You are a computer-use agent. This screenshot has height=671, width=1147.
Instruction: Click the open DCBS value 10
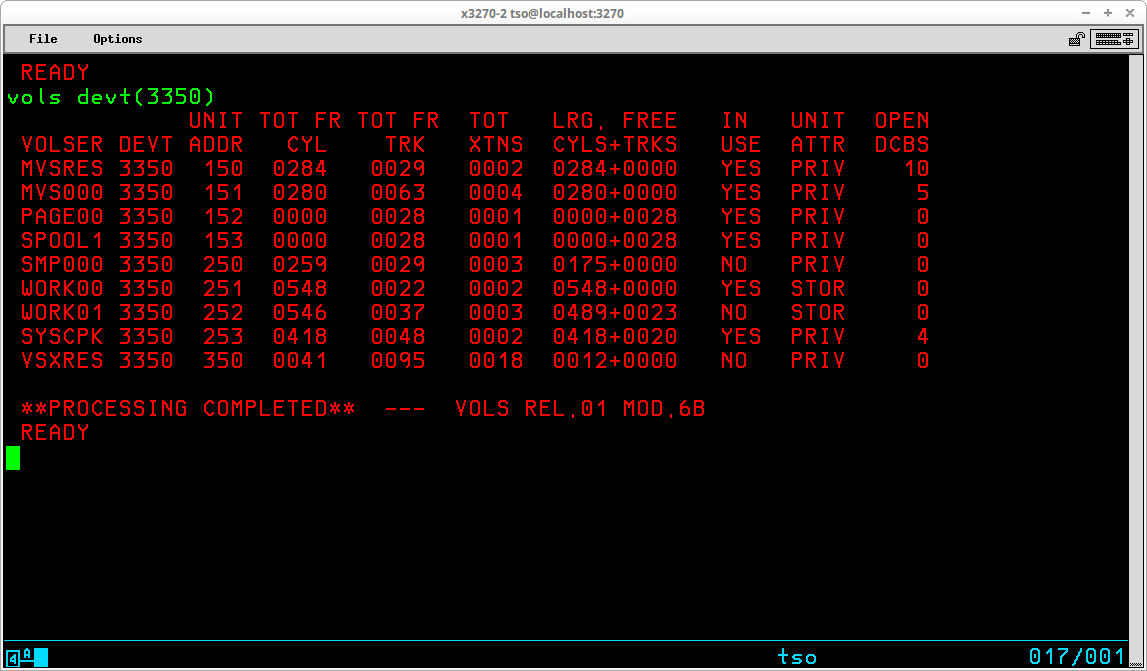[x=917, y=168]
